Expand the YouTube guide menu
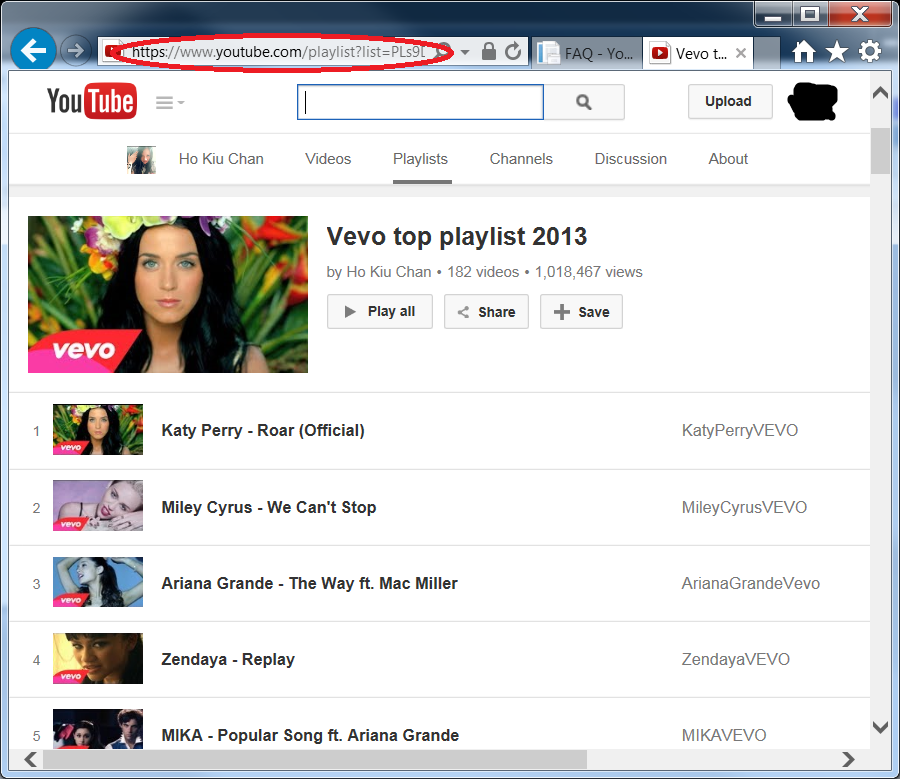Viewport: 900px width, 779px height. pyautogui.click(x=170, y=103)
